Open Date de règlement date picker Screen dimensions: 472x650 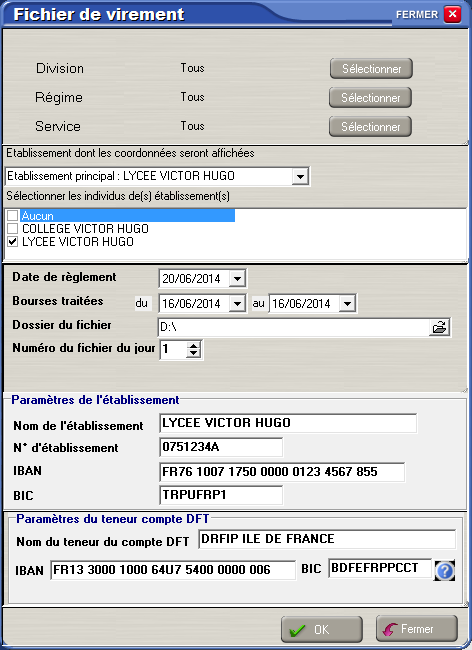(x=237, y=279)
